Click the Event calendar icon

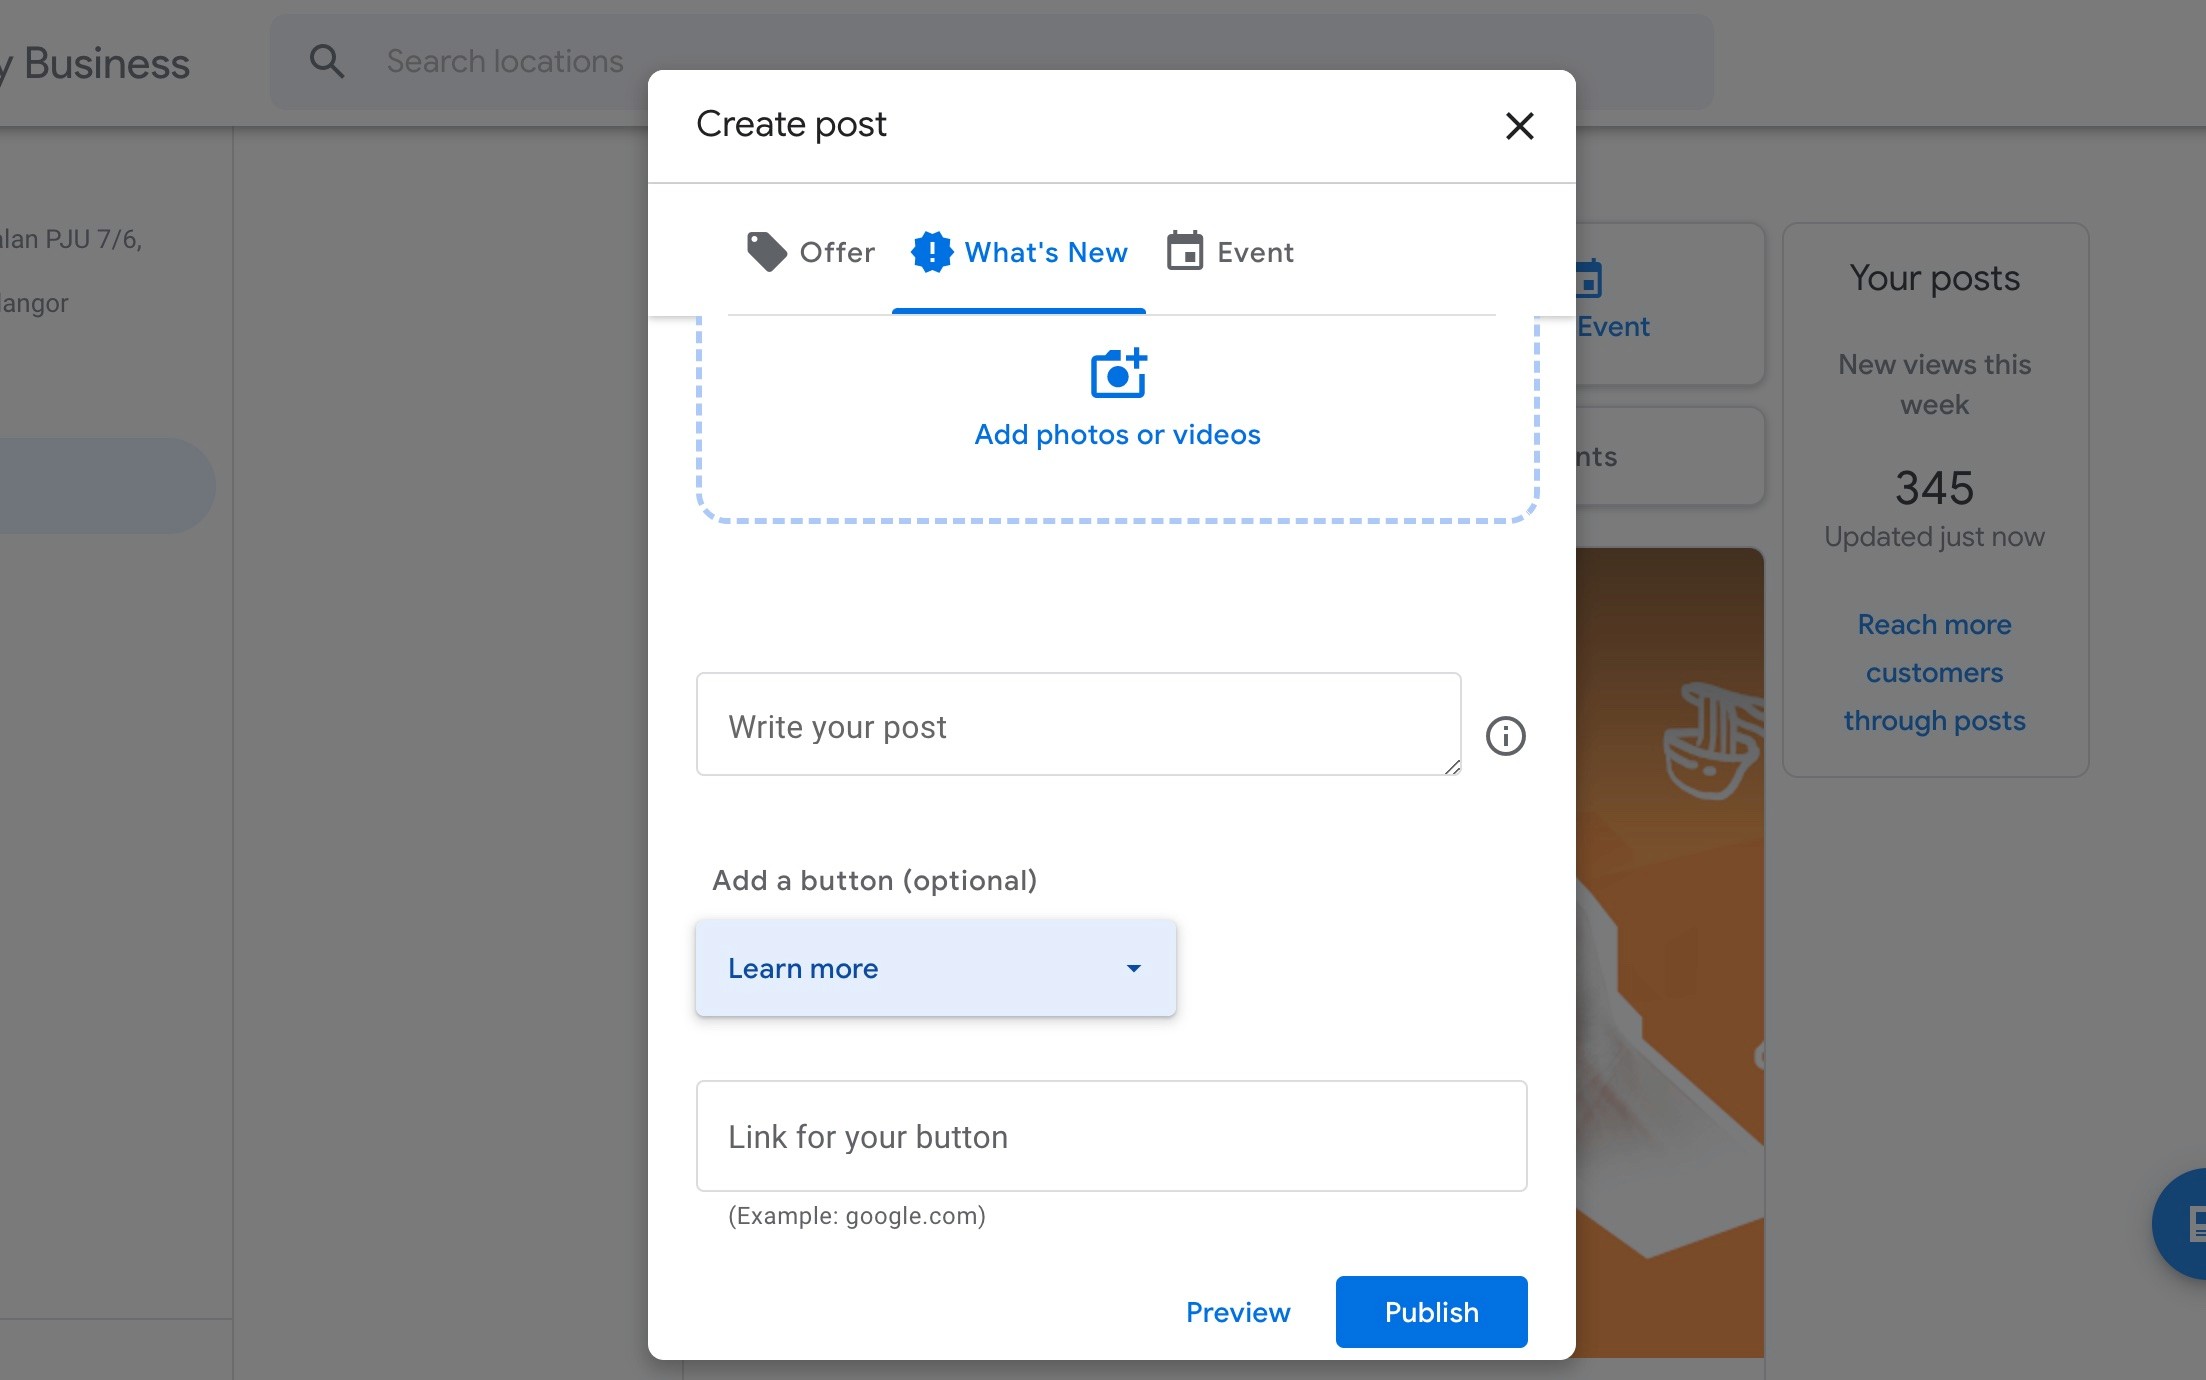click(x=1185, y=252)
